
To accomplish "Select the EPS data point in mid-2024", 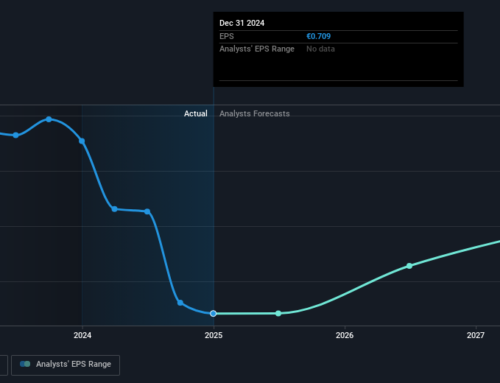I will pyautogui.click(x=147, y=211).
